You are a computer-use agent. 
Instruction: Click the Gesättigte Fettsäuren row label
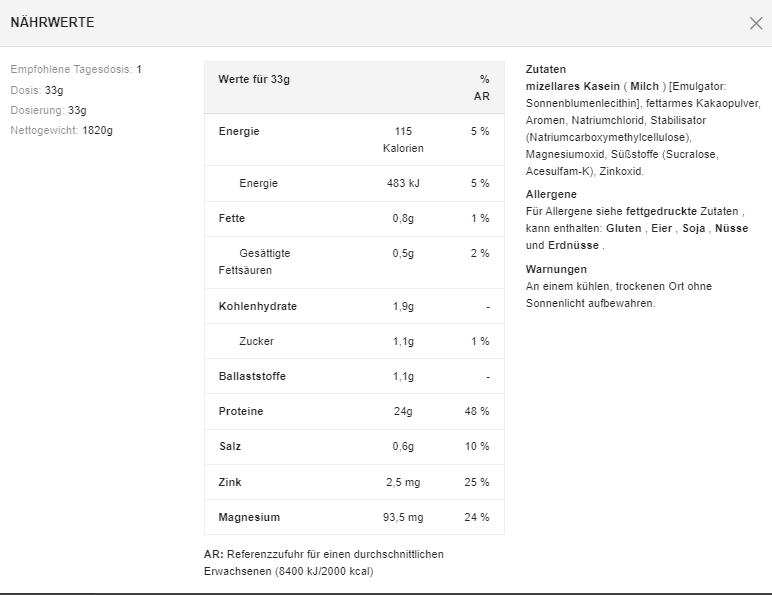click(255, 262)
